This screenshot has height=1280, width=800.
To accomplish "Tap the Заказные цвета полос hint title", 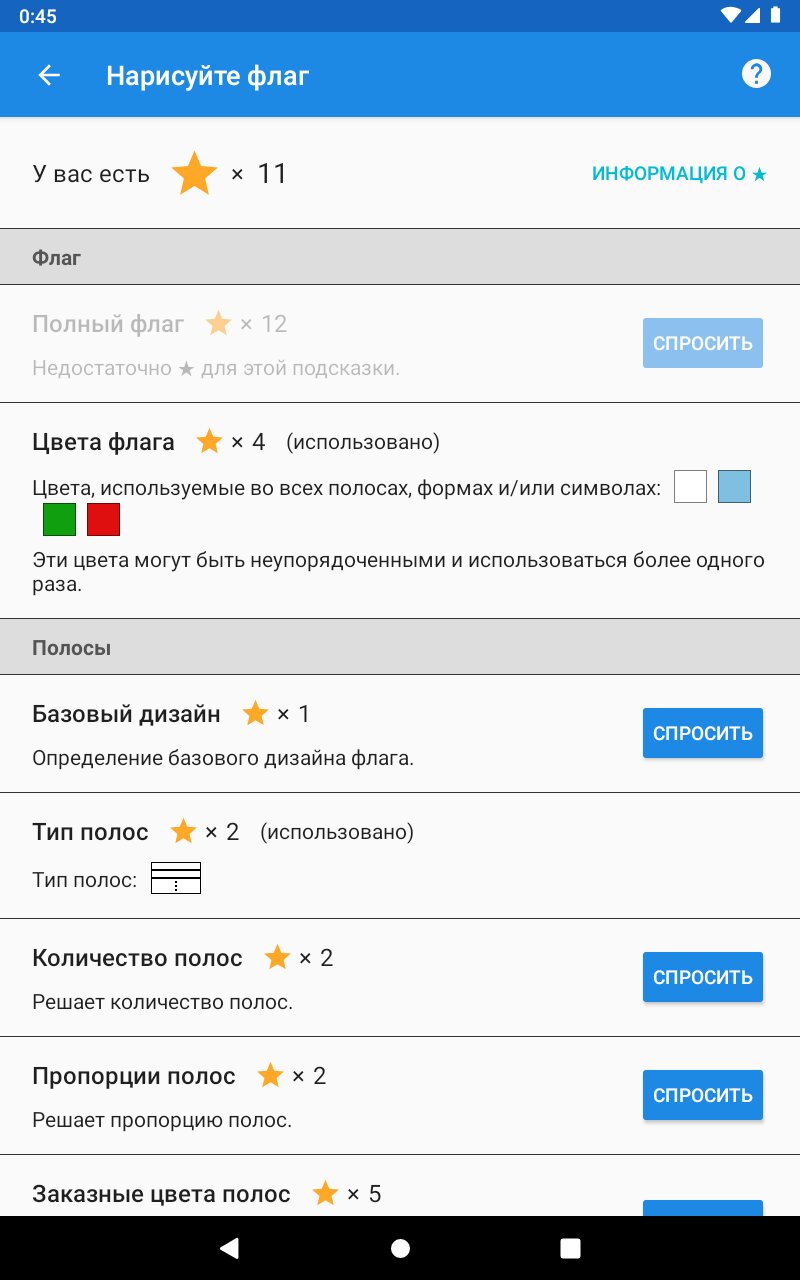I will point(161,1194).
